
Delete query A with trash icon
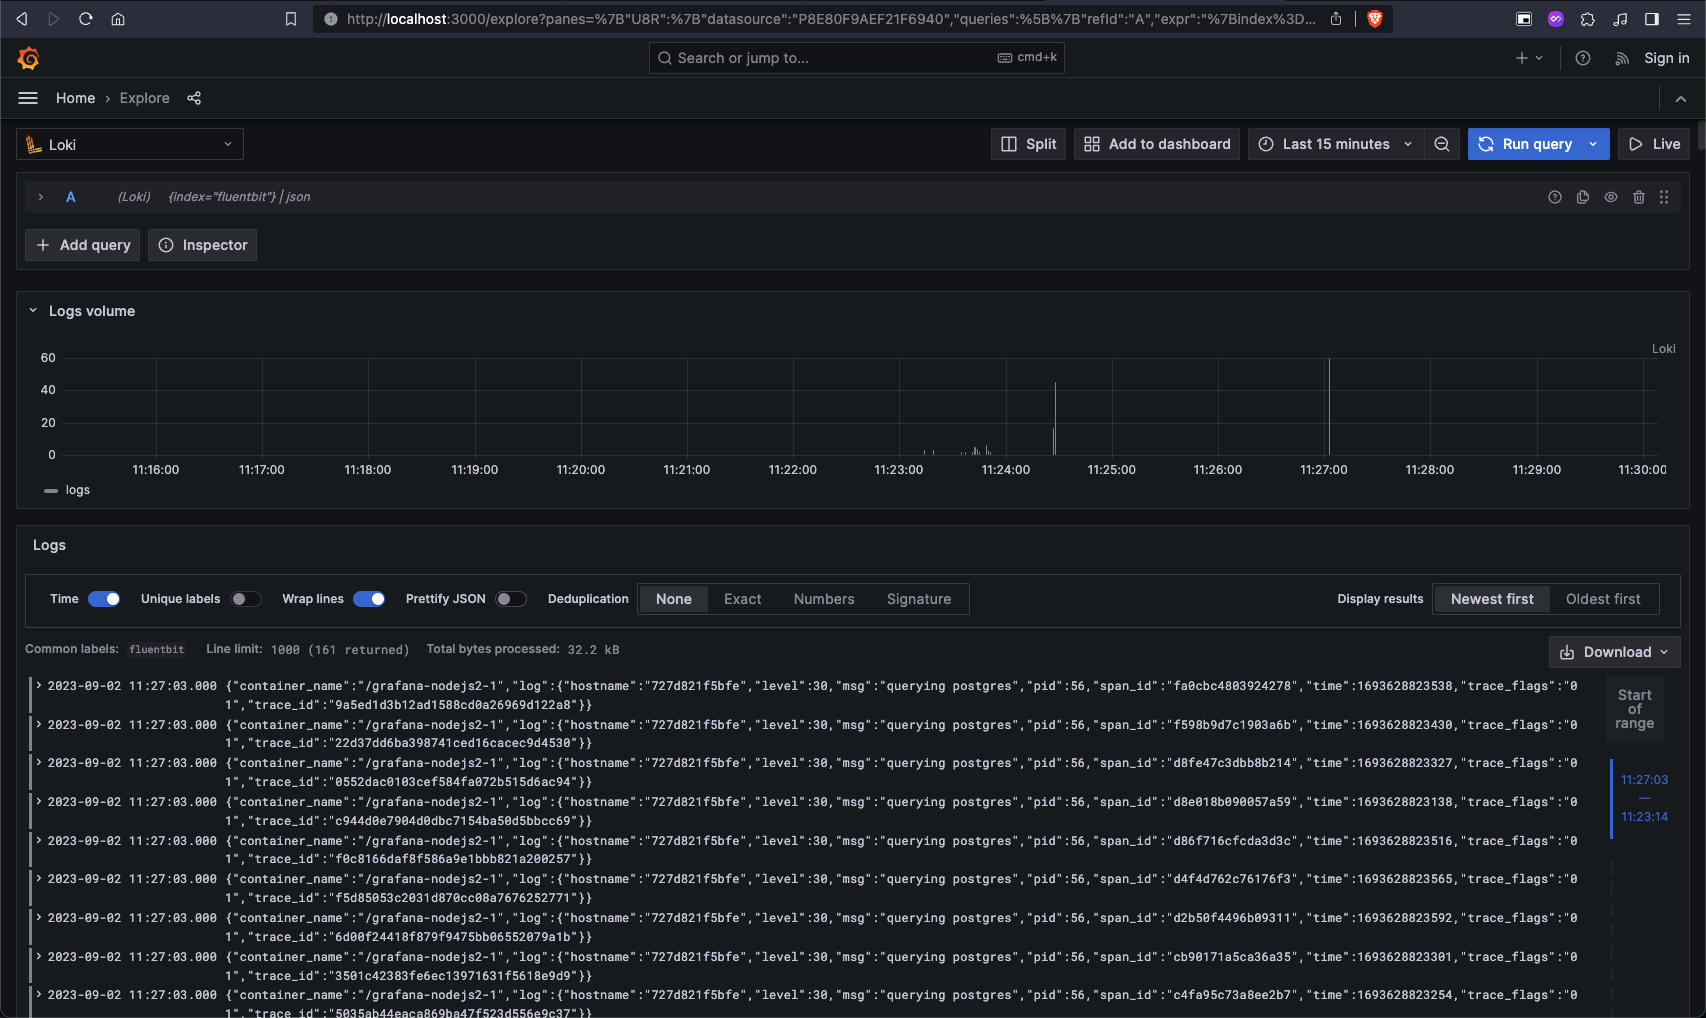[x=1639, y=197]
